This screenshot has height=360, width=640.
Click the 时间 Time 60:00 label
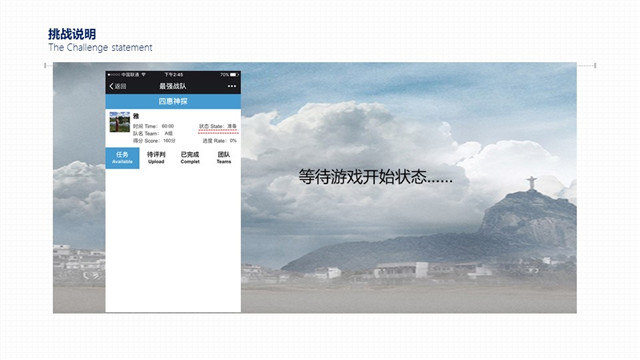[153, 126]
